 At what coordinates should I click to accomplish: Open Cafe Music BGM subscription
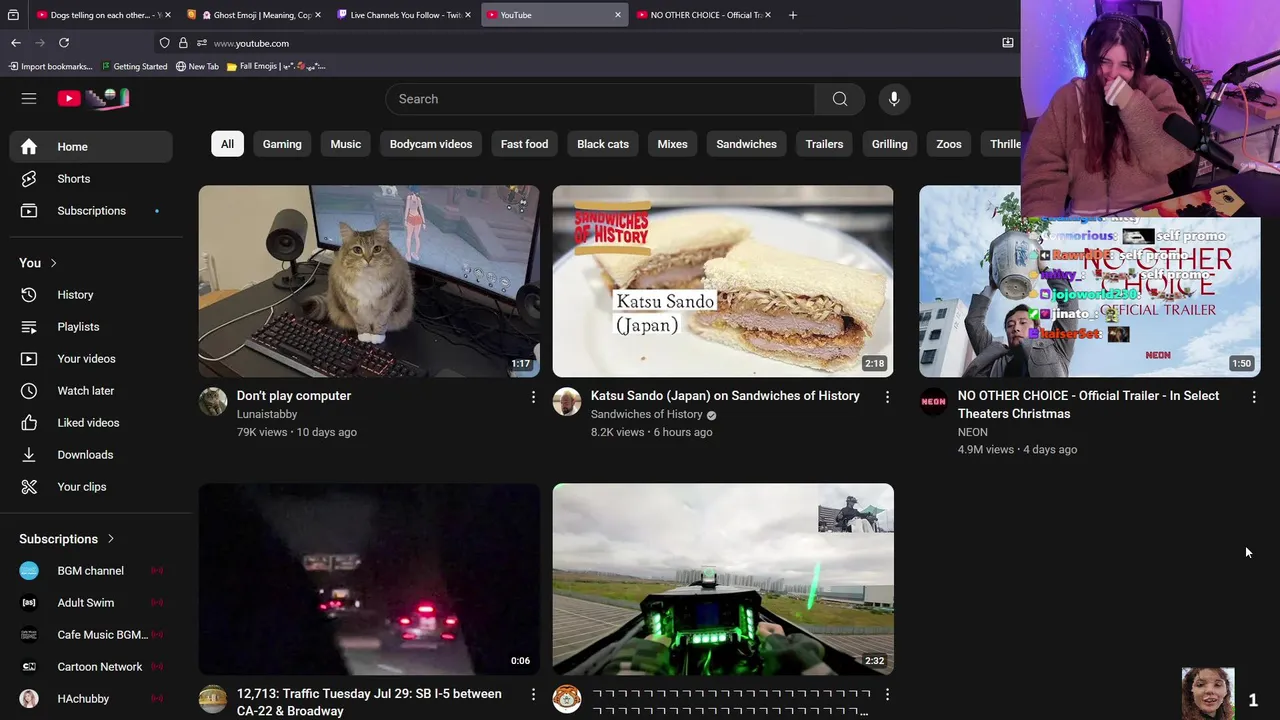click(91, 635)
